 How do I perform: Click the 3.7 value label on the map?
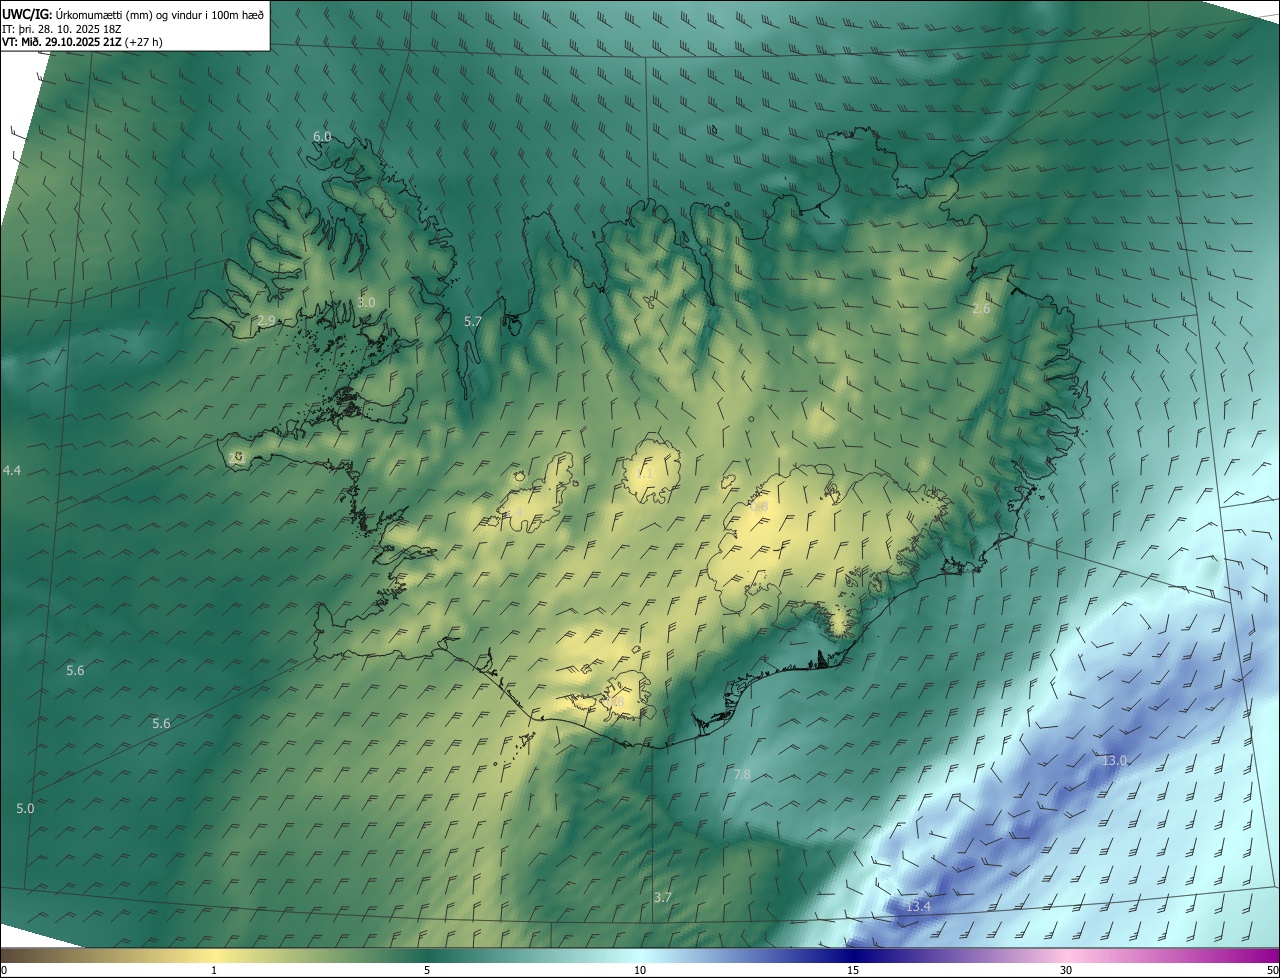click(x=662, y=897)
